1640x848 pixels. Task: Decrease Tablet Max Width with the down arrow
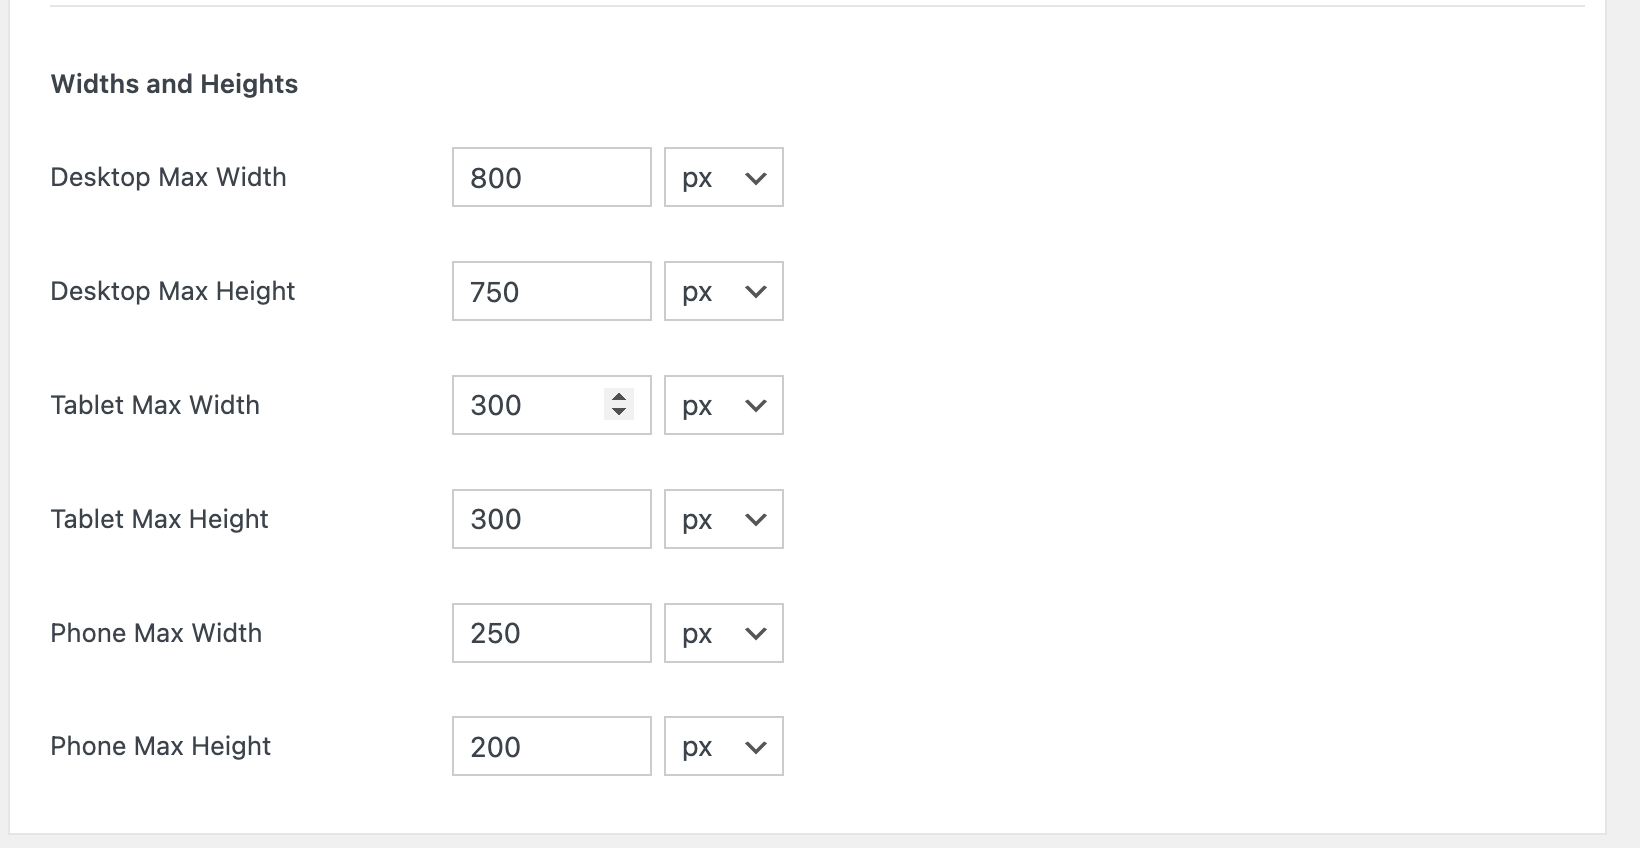click(x=619, y=412)
